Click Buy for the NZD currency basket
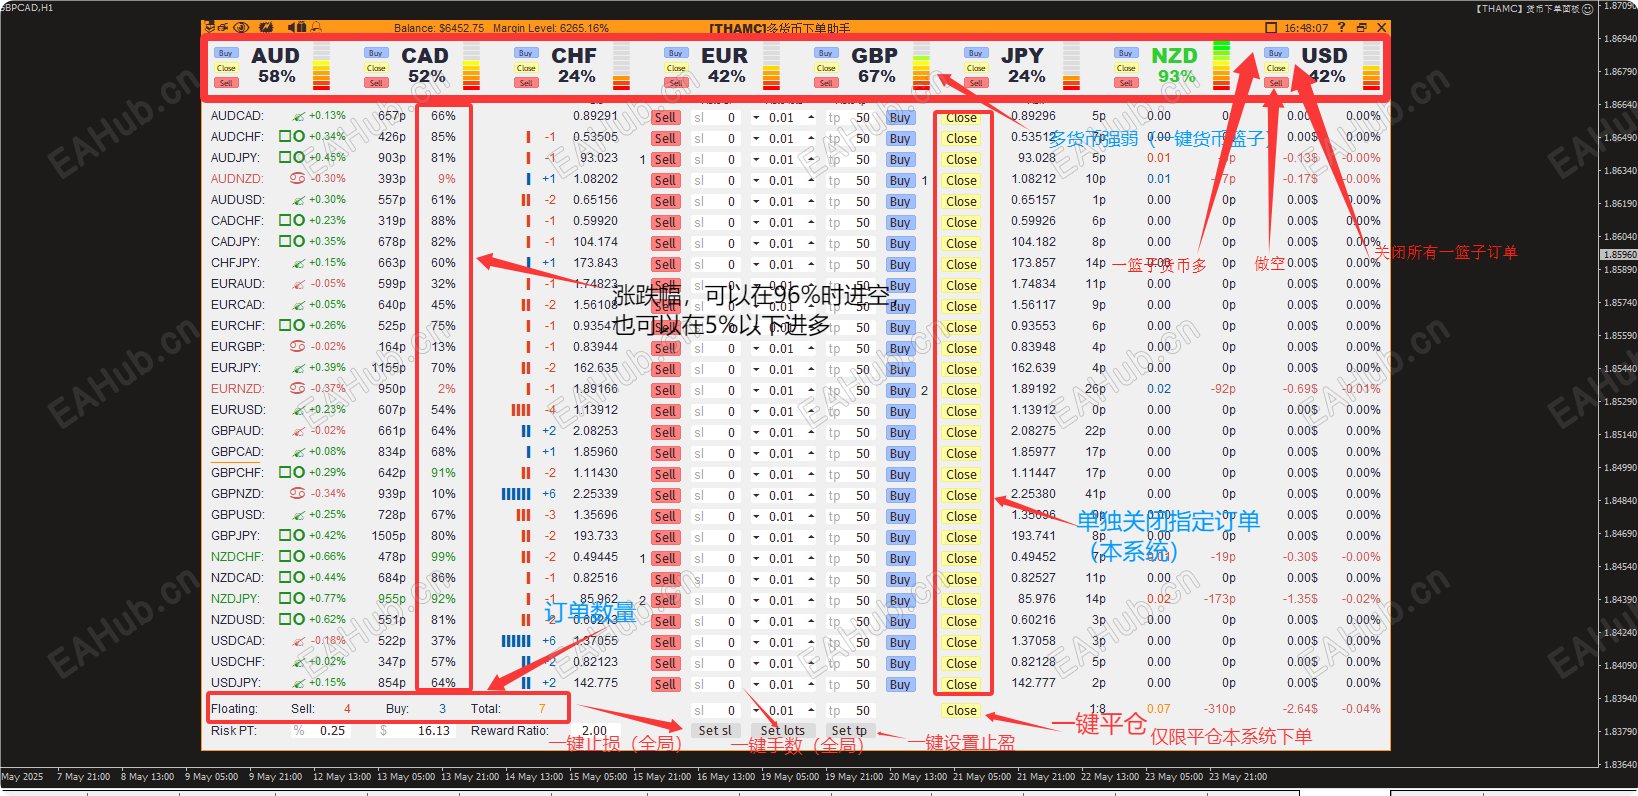Image resolution: width=1638 pixels, height=796 pixels. (1126, 53)
